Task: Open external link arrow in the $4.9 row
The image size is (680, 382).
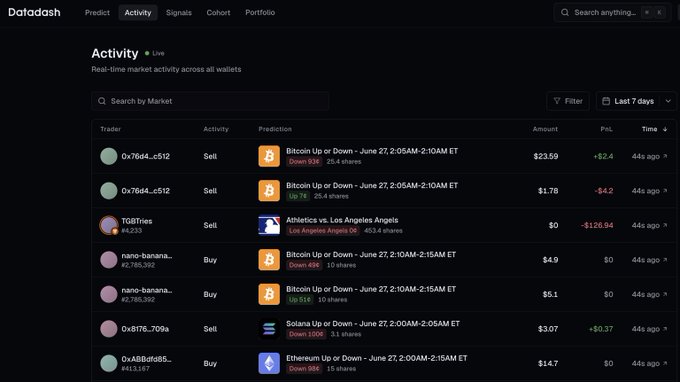Action: (x=665, y=260)
